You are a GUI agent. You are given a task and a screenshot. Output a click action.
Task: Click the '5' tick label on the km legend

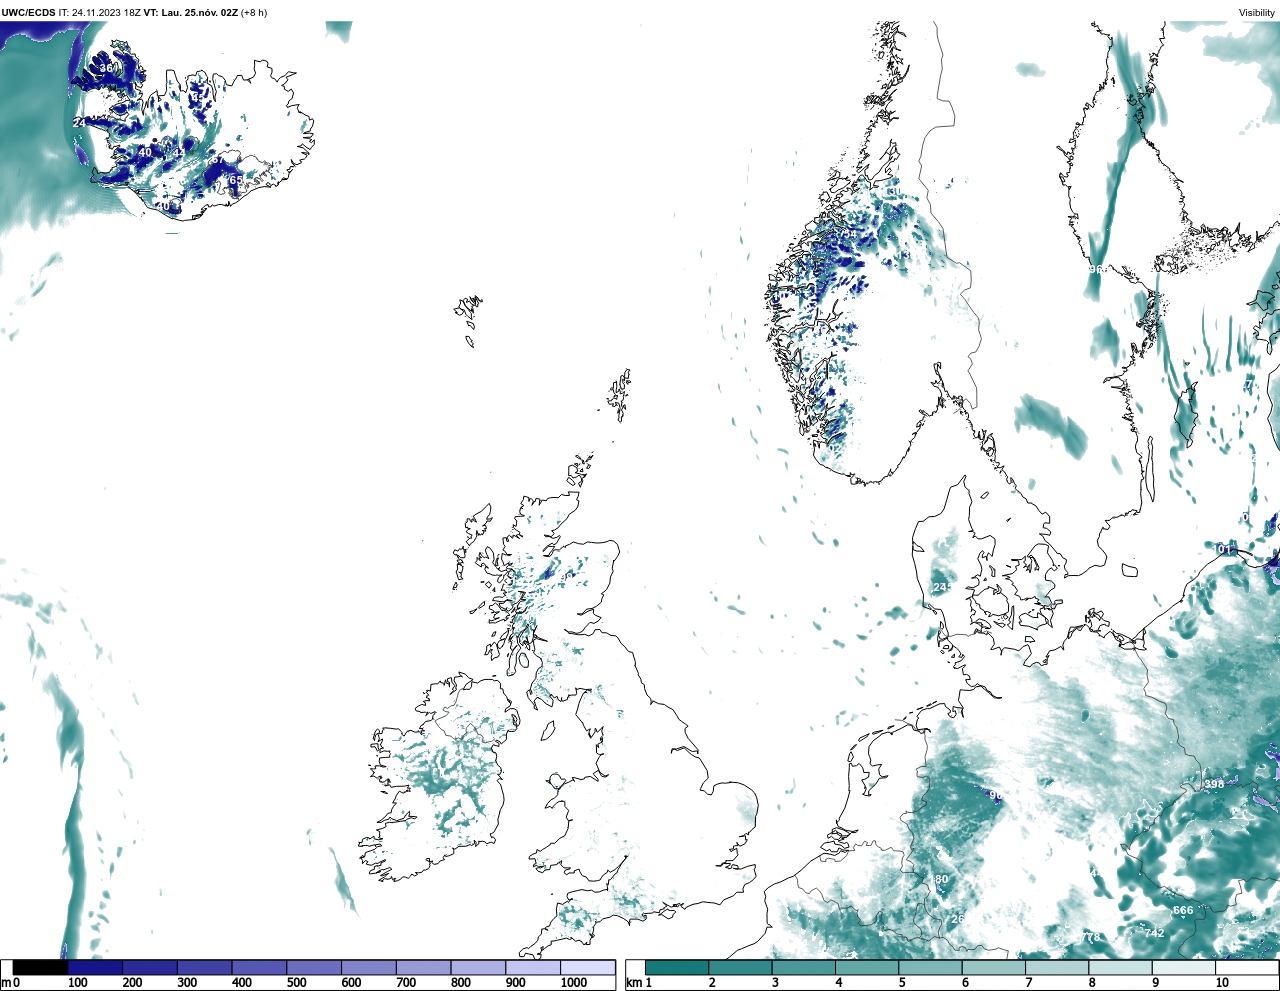click(x=901, y=983)
